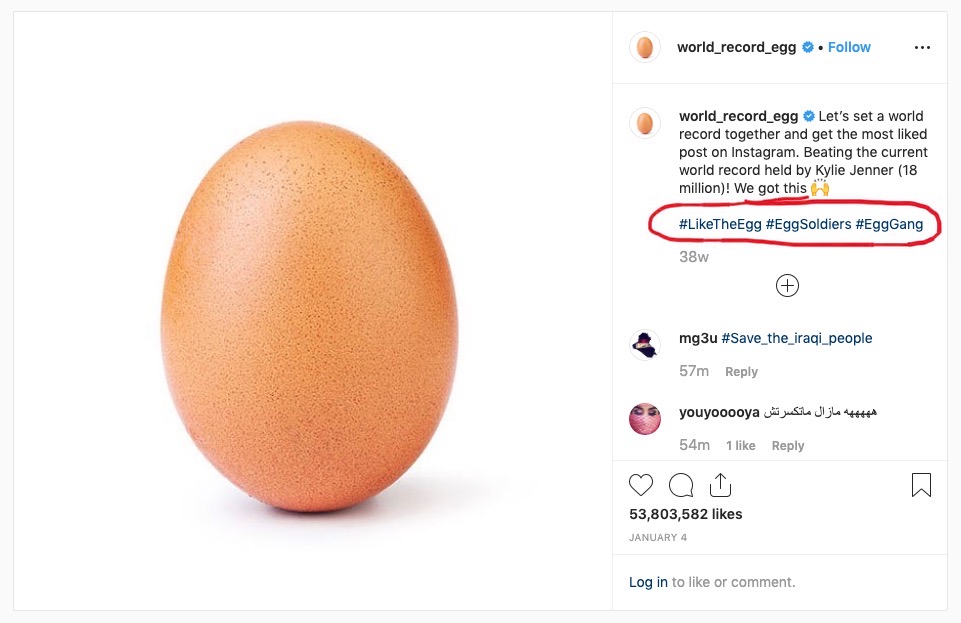This screenshot has width=961, height=623.
Task: Open the post options three-dot menu
Action: [922, 47]
